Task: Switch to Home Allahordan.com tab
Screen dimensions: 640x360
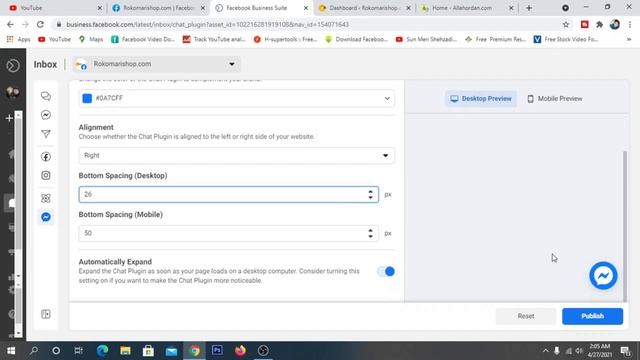Action: tap(467, 8)
